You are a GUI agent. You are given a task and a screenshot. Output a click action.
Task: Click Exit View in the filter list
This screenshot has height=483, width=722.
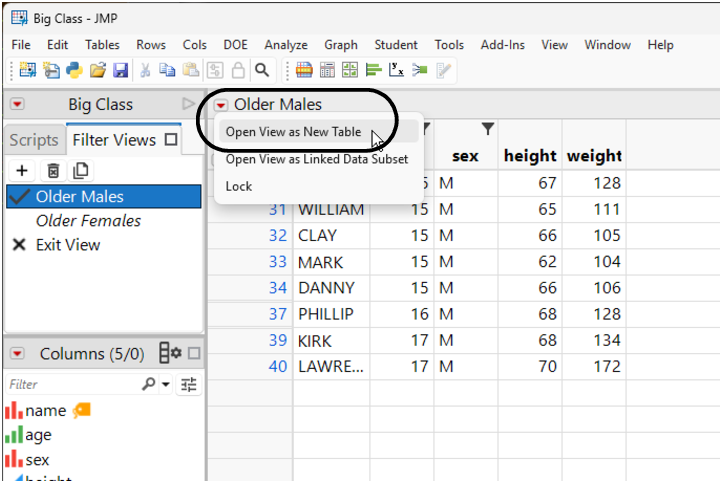tap(104, 244)
